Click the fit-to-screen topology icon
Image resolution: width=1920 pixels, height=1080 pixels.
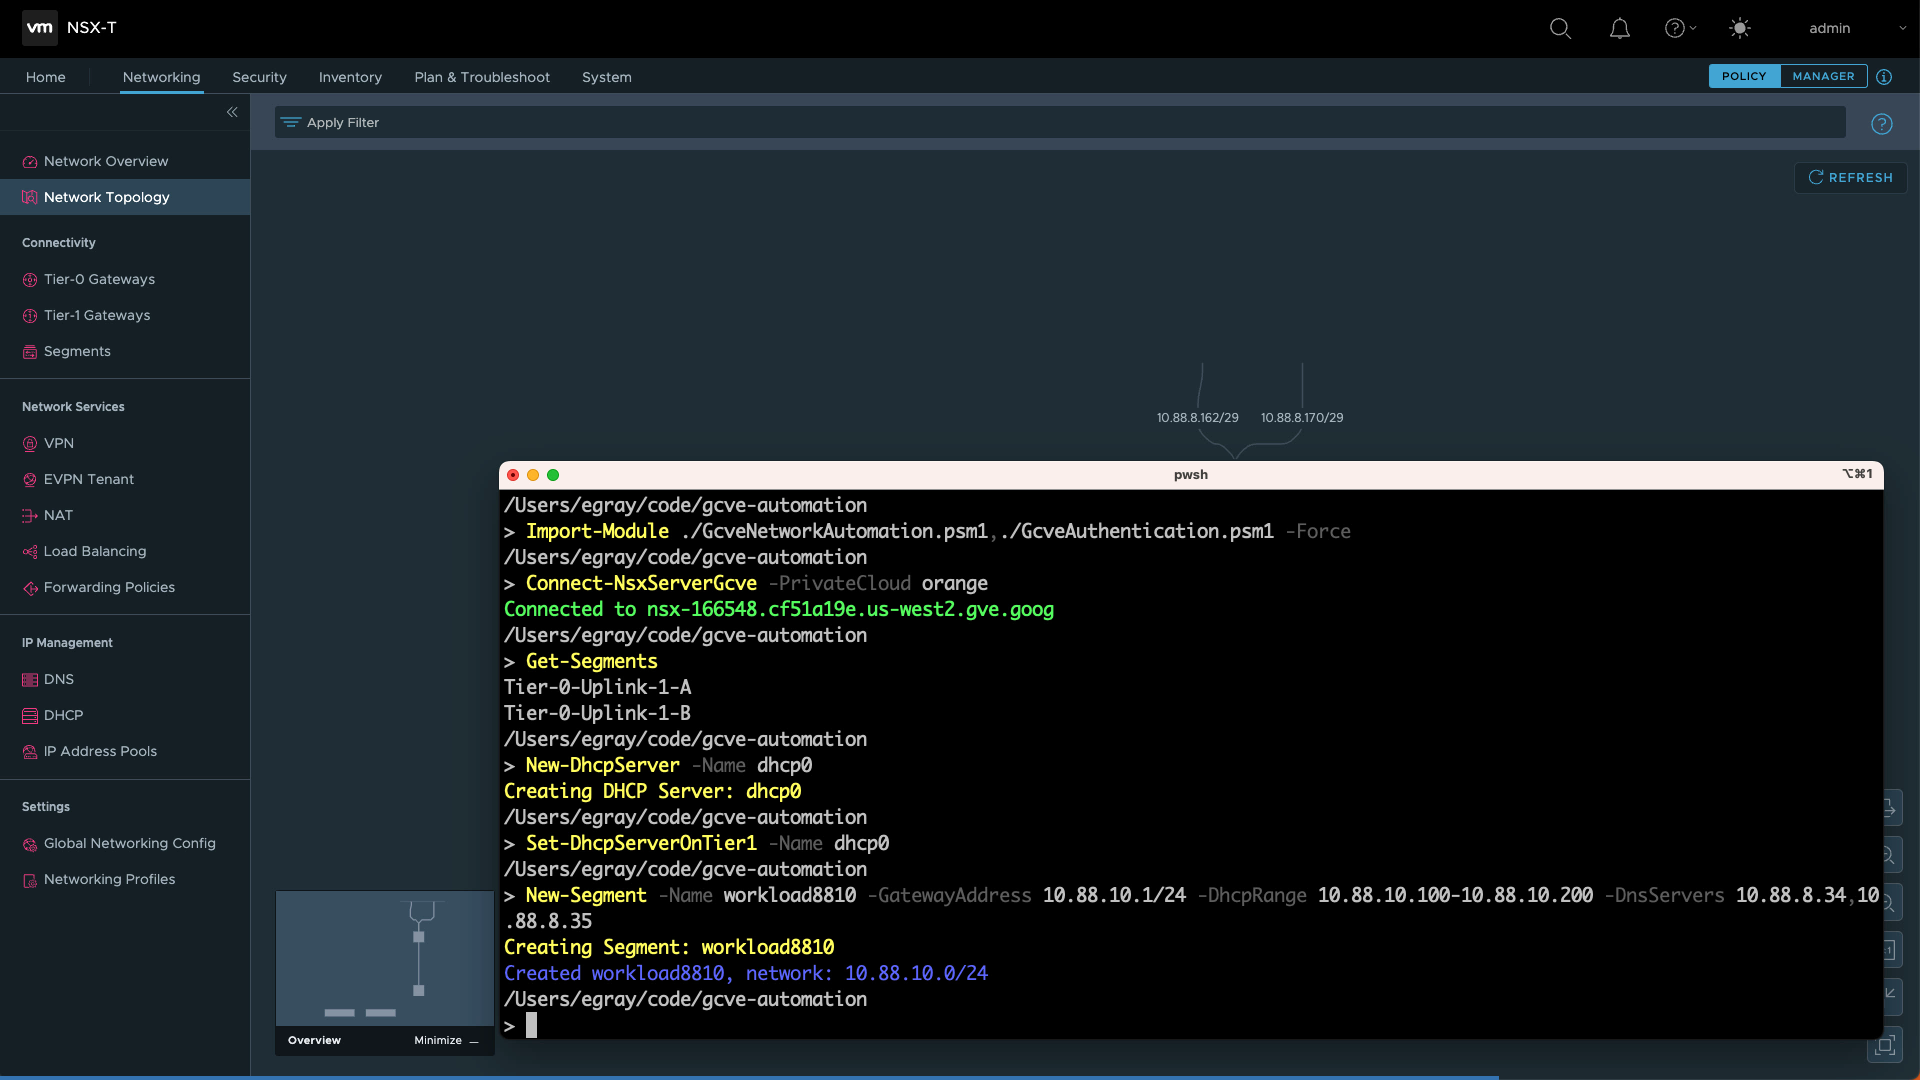point(1885,1045)
